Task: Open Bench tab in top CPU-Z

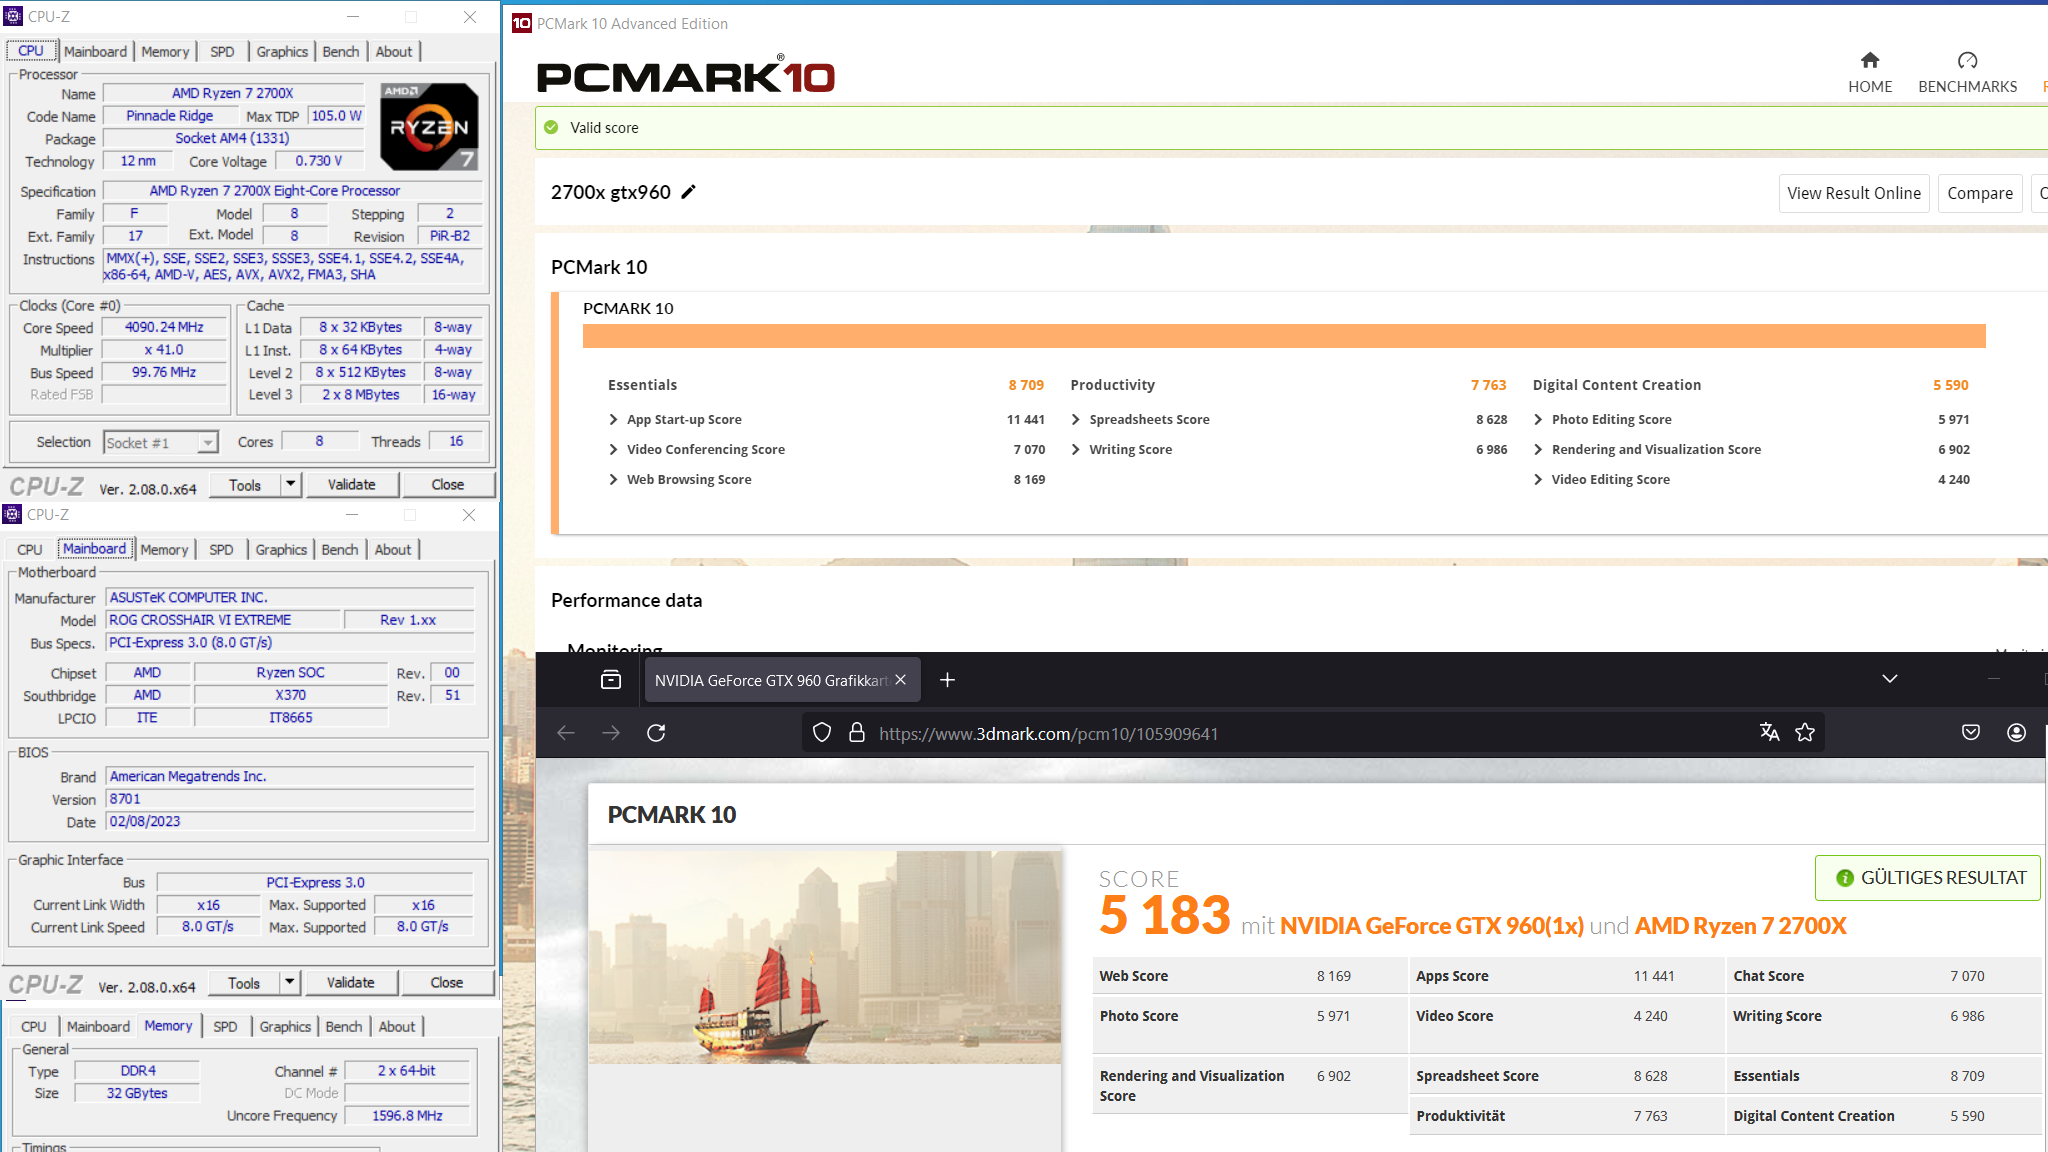Action: (x=341, y=52)
